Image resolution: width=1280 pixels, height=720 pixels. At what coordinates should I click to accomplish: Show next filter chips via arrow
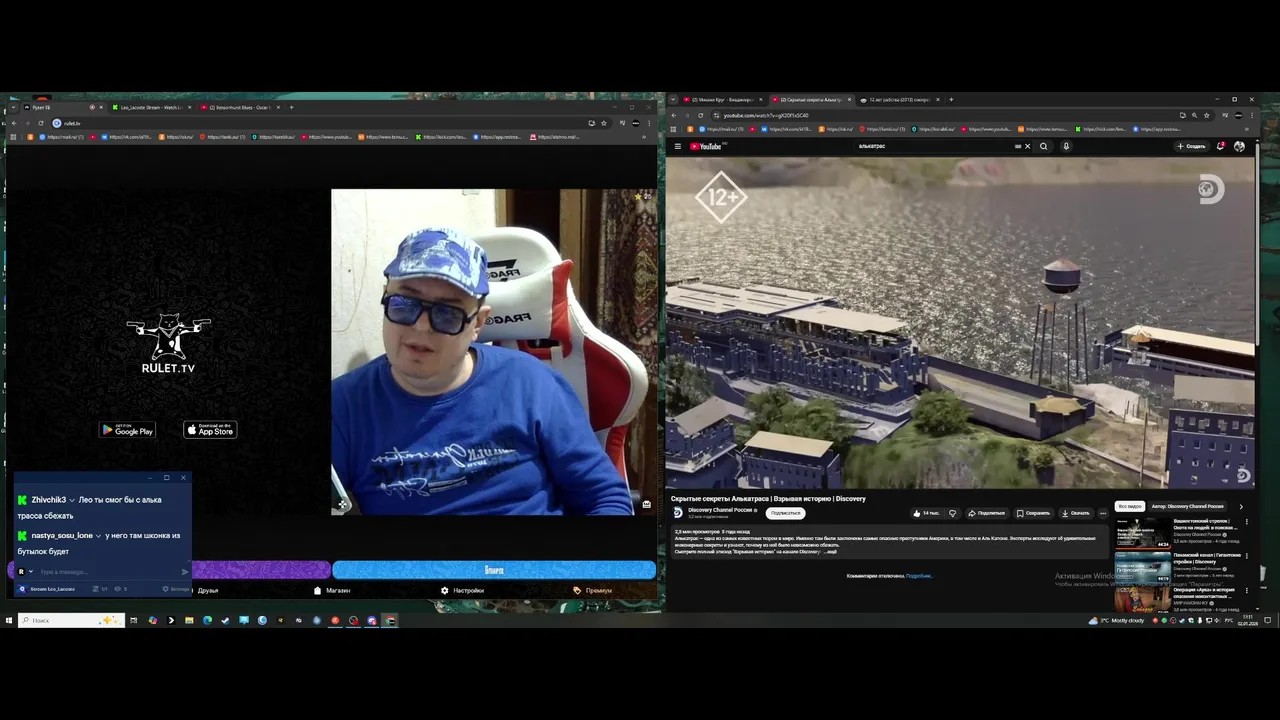(1241, 506)
